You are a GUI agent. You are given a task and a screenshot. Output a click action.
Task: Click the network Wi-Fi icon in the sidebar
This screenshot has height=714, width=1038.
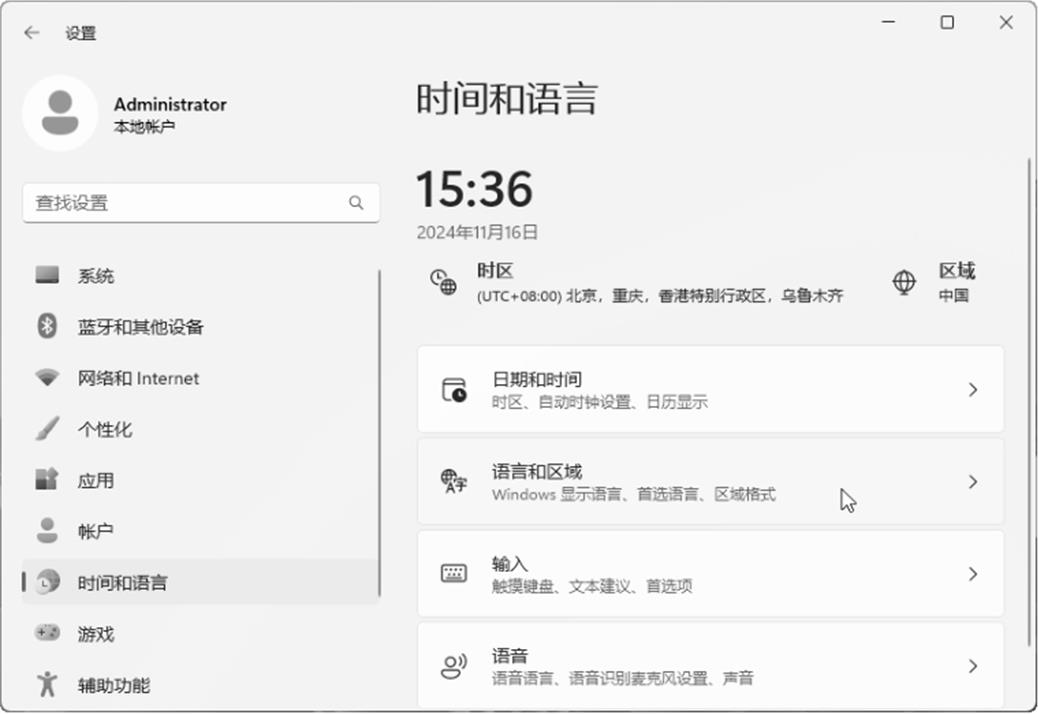tap(47, 378)
